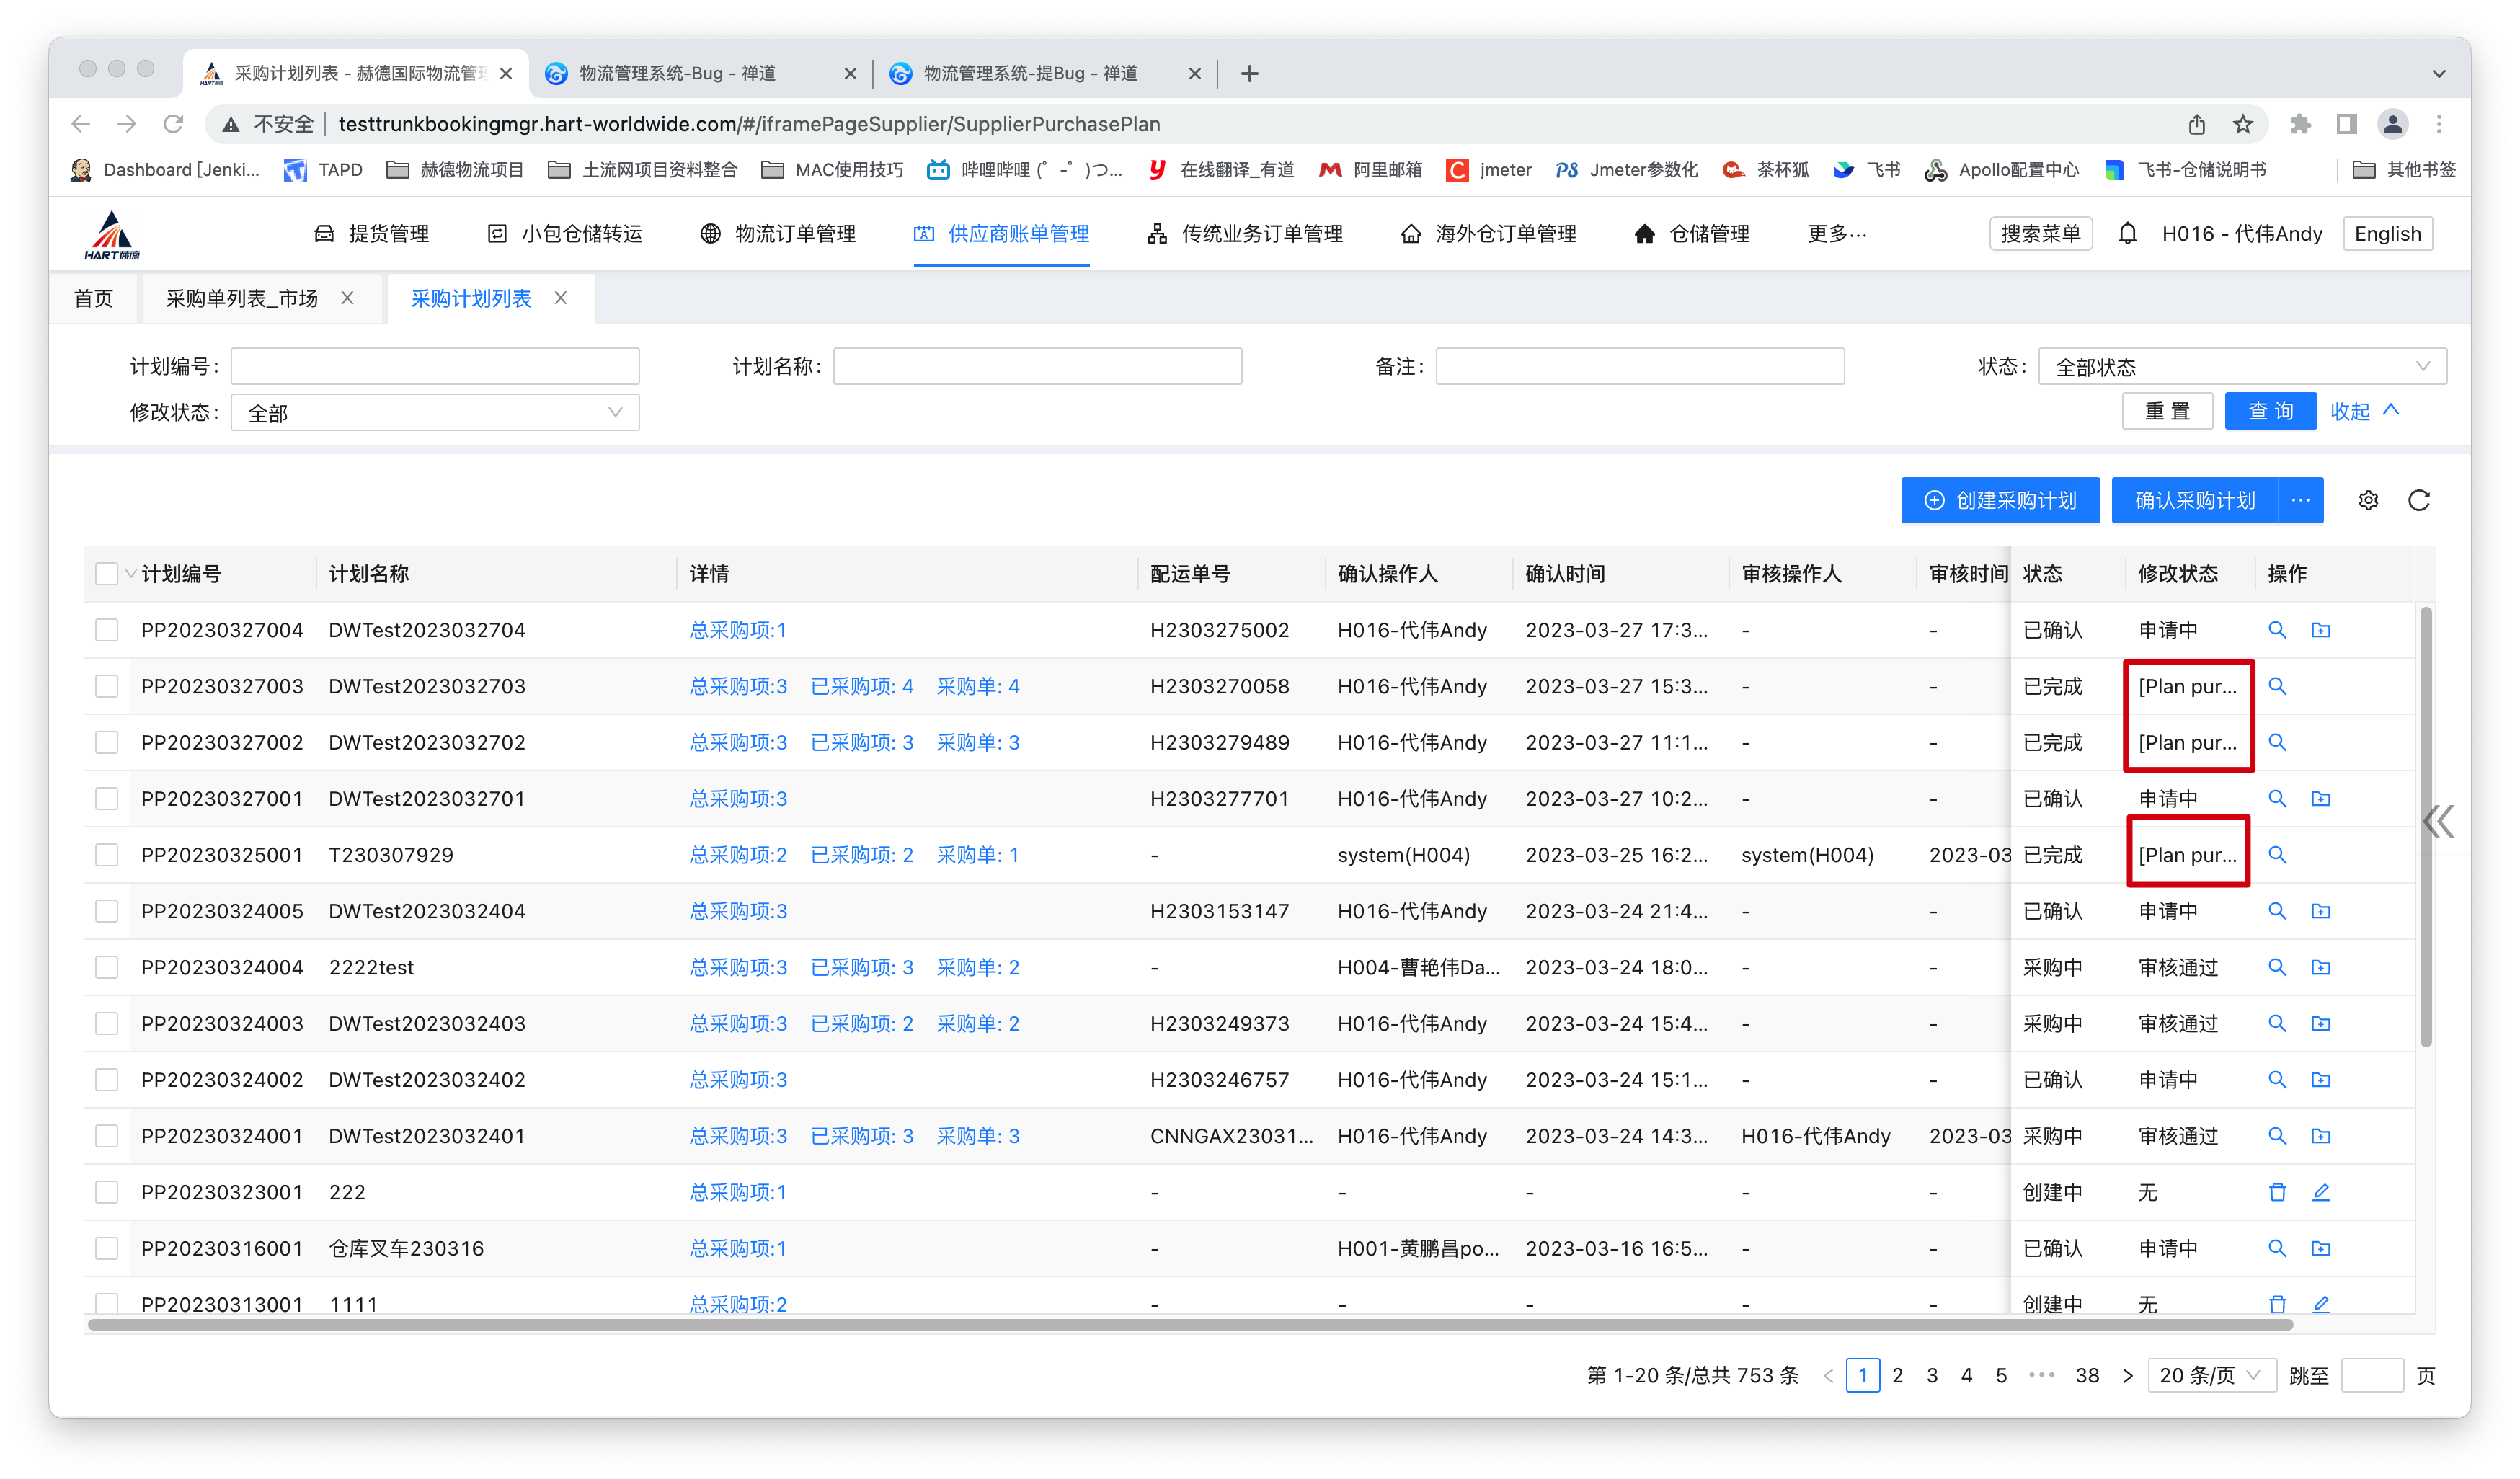Bookmark page with the star icon
Image resolution: width=2520 pixels, height=1479 pixels.
click(x=2243, y=124)
